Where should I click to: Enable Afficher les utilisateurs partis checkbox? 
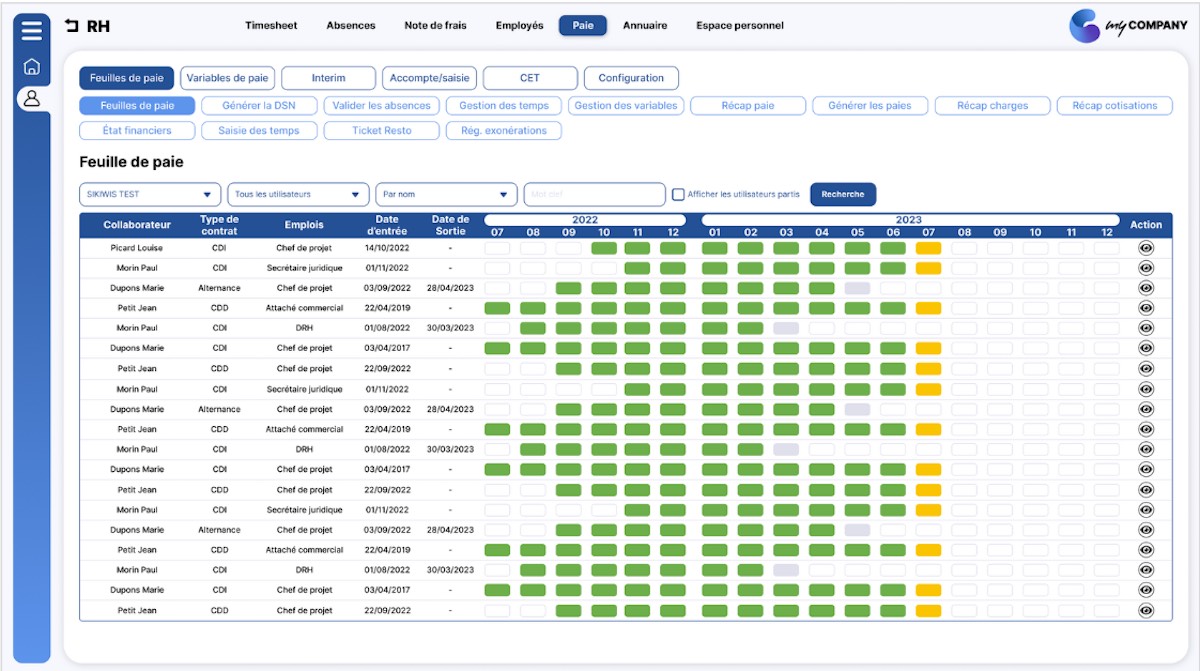click(678, 194)
